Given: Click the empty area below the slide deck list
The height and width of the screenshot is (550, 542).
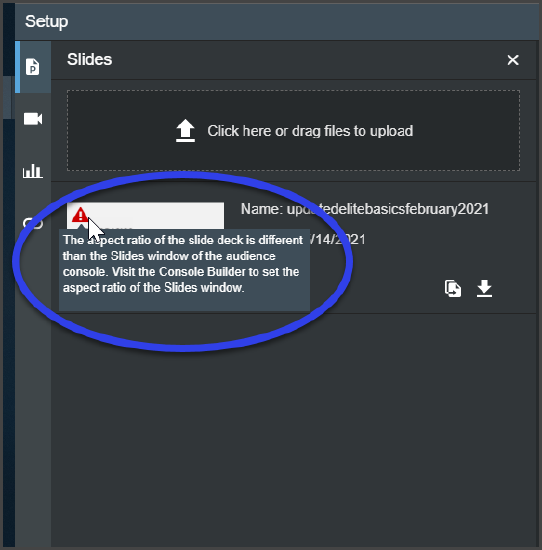Looking at the screenshot, I should click(x=293, y=430).
